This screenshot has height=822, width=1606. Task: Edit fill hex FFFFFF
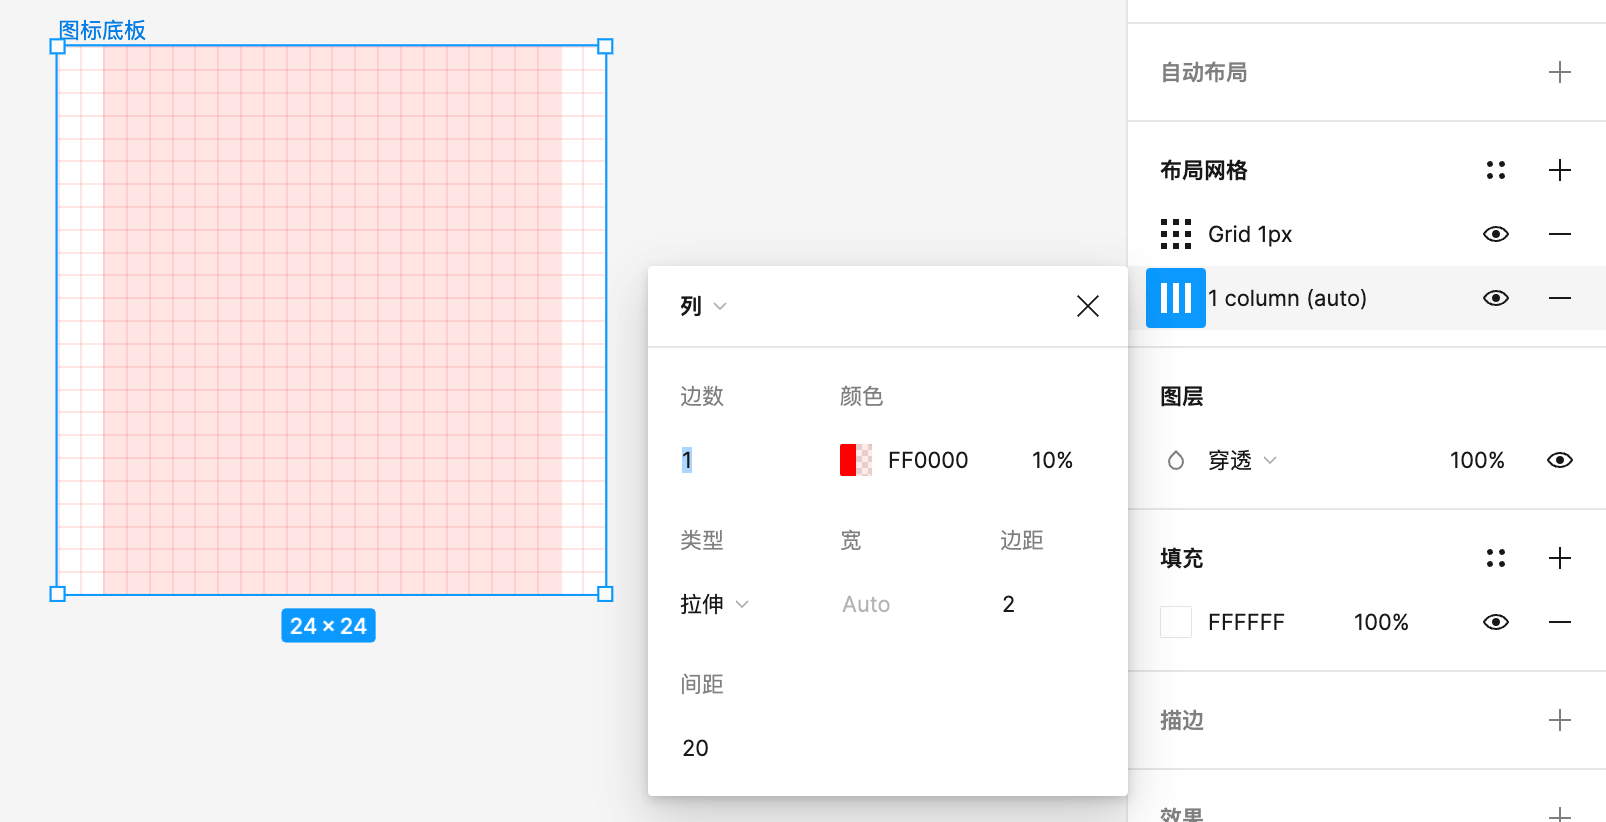[x=1246, y=622]
